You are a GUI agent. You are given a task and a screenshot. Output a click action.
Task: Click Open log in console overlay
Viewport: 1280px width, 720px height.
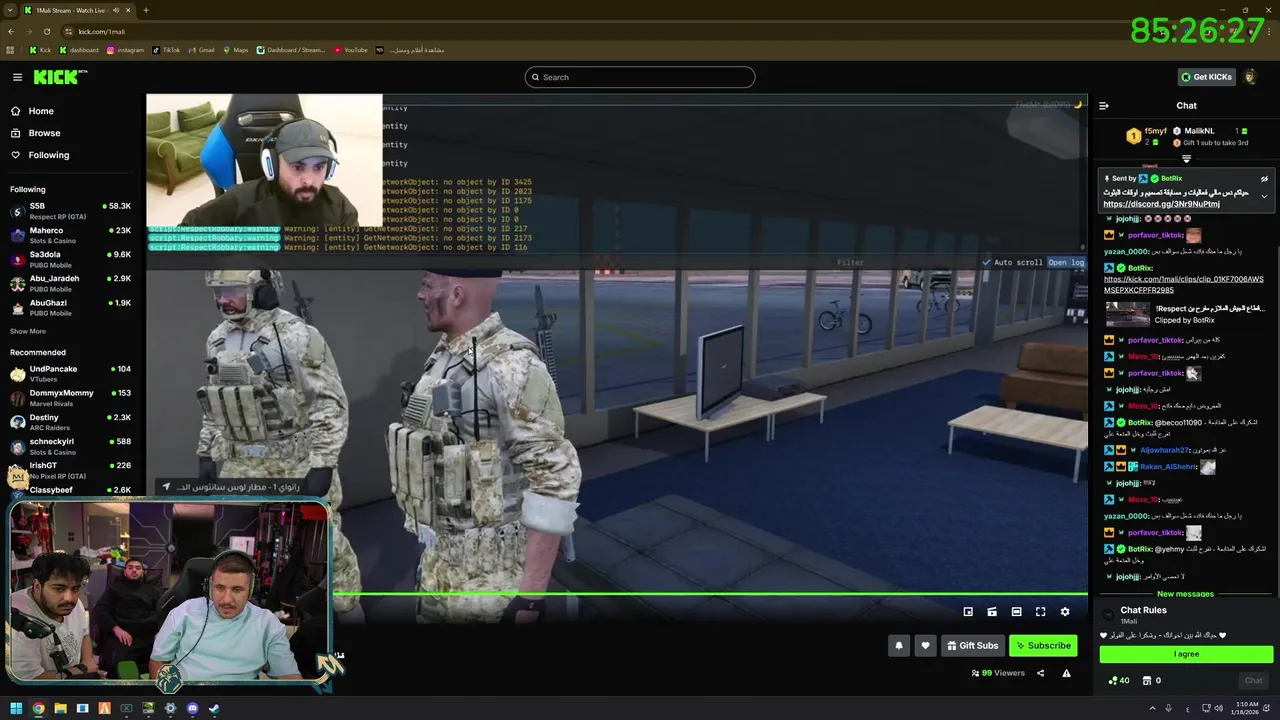[x=1066, y=262]
